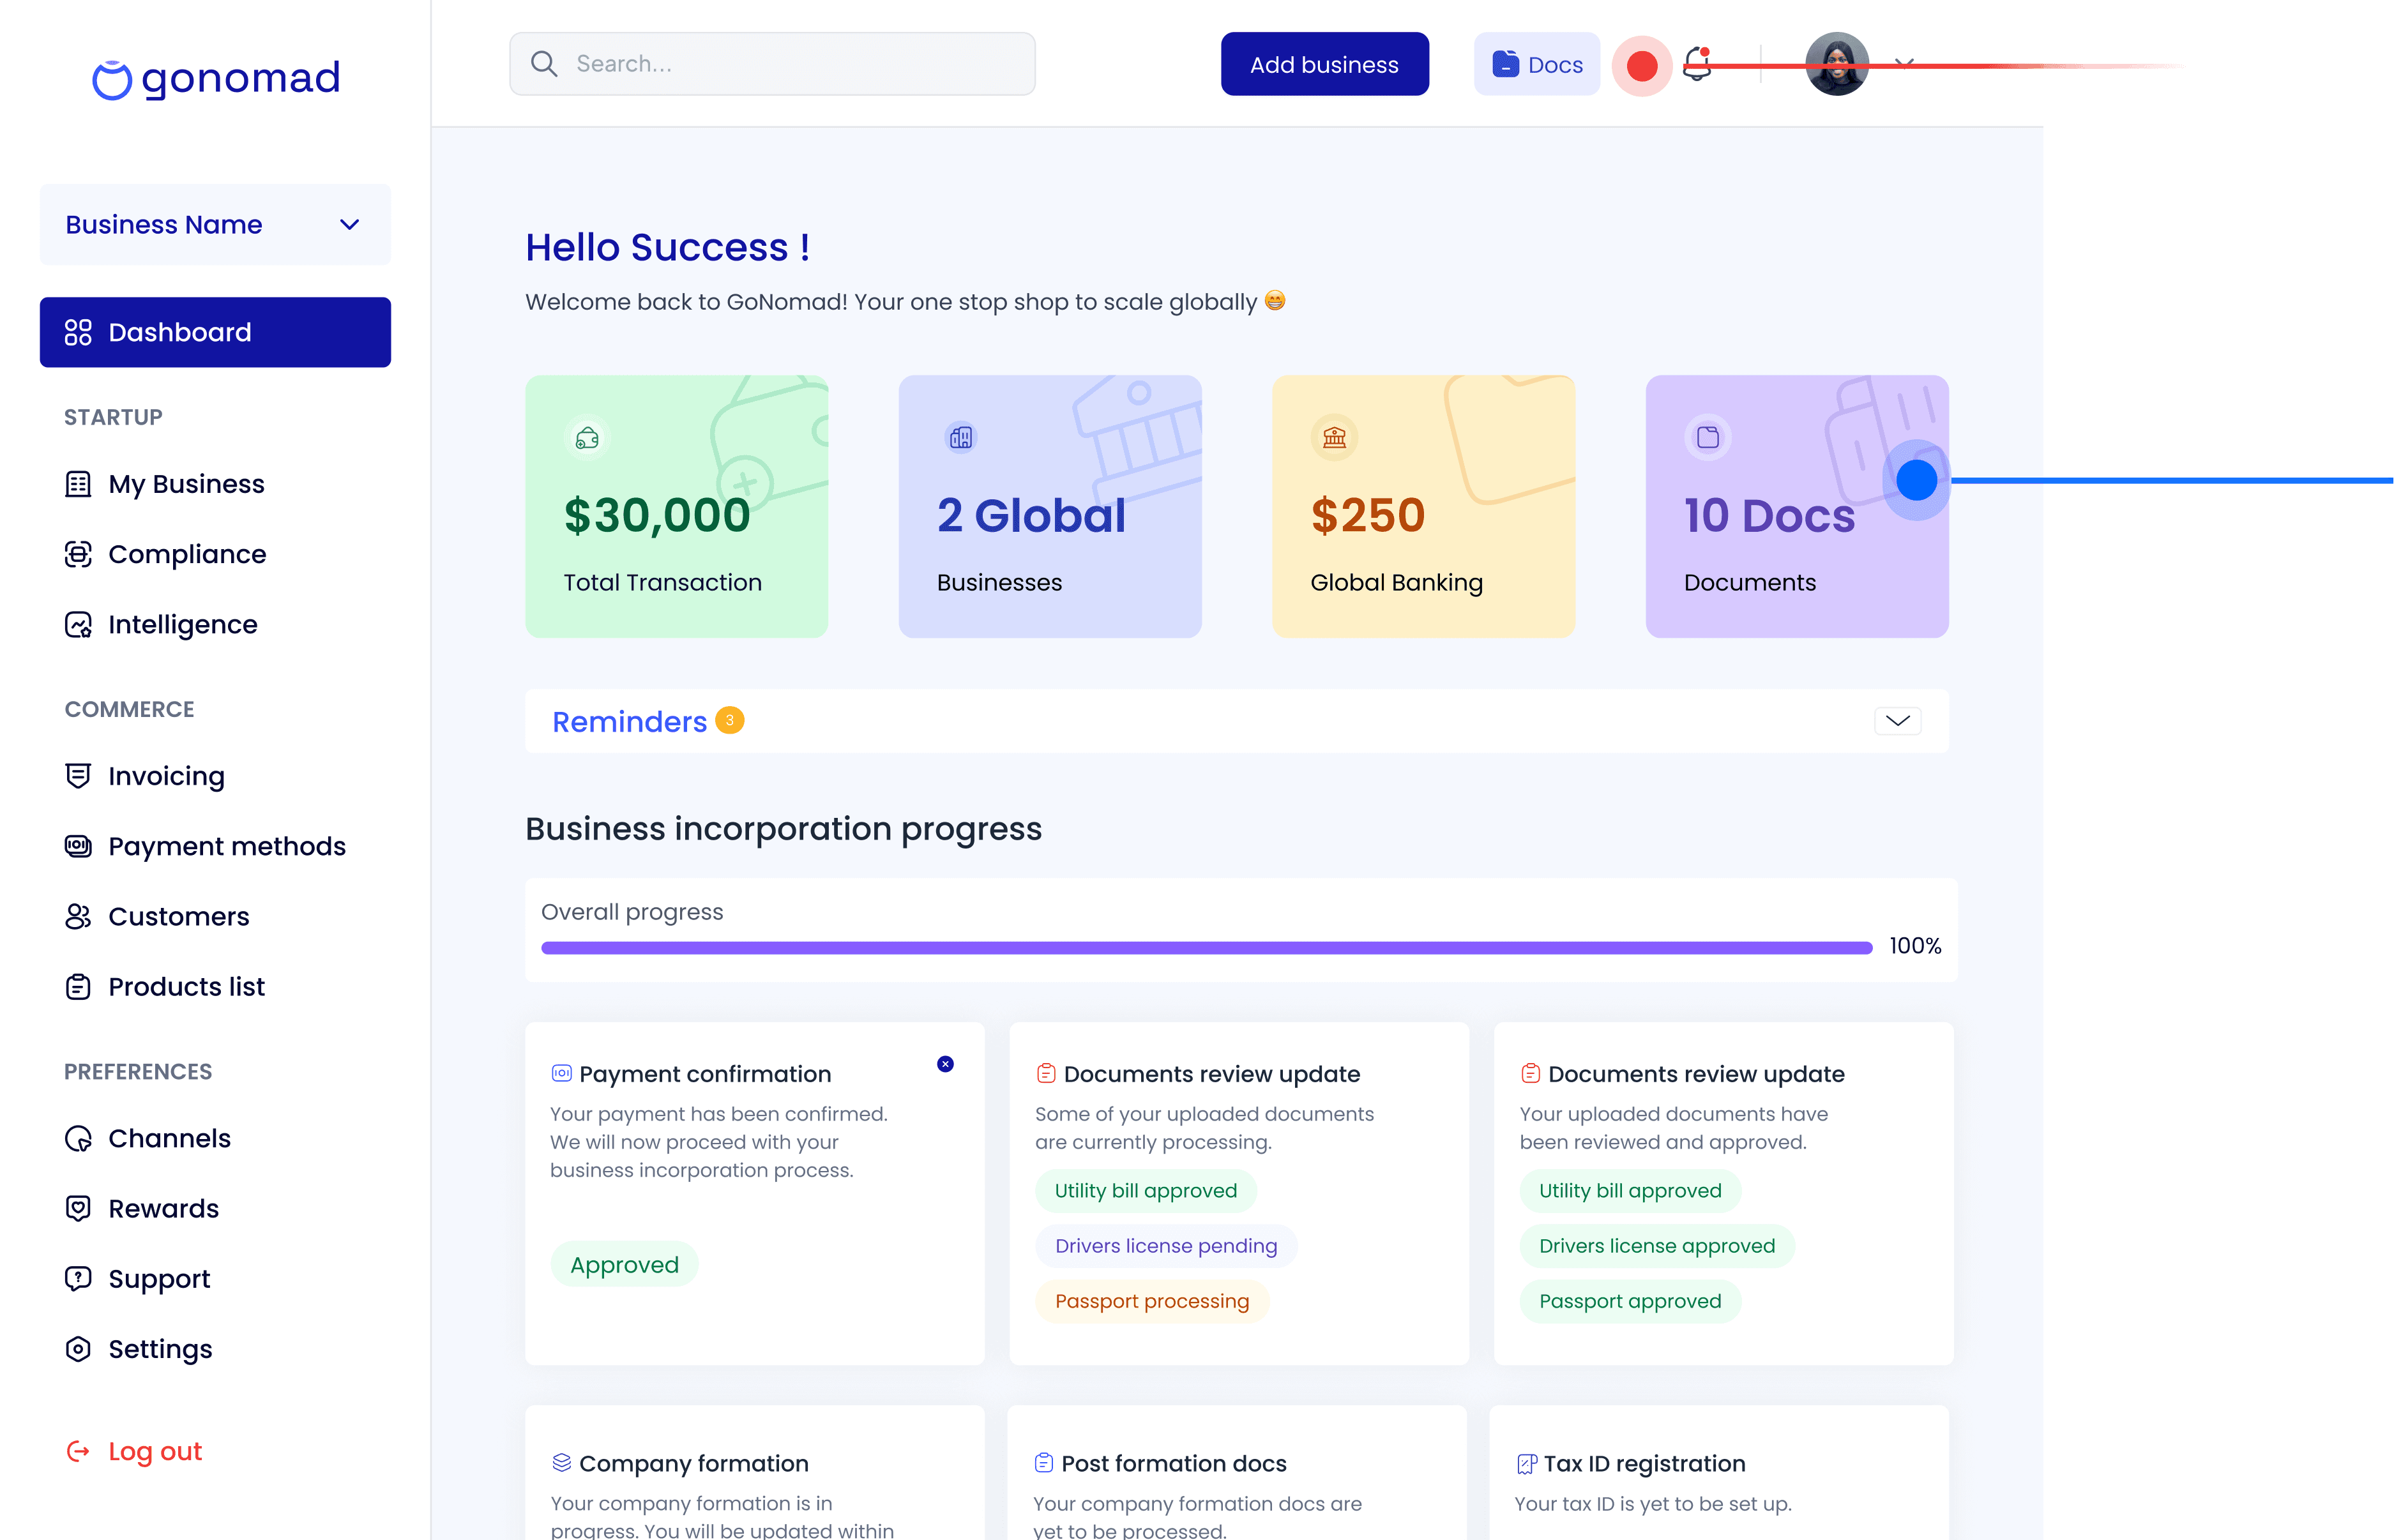Expand the Reminders section chevron
Screen dimensions: 2394x1540
[1897, 721]
